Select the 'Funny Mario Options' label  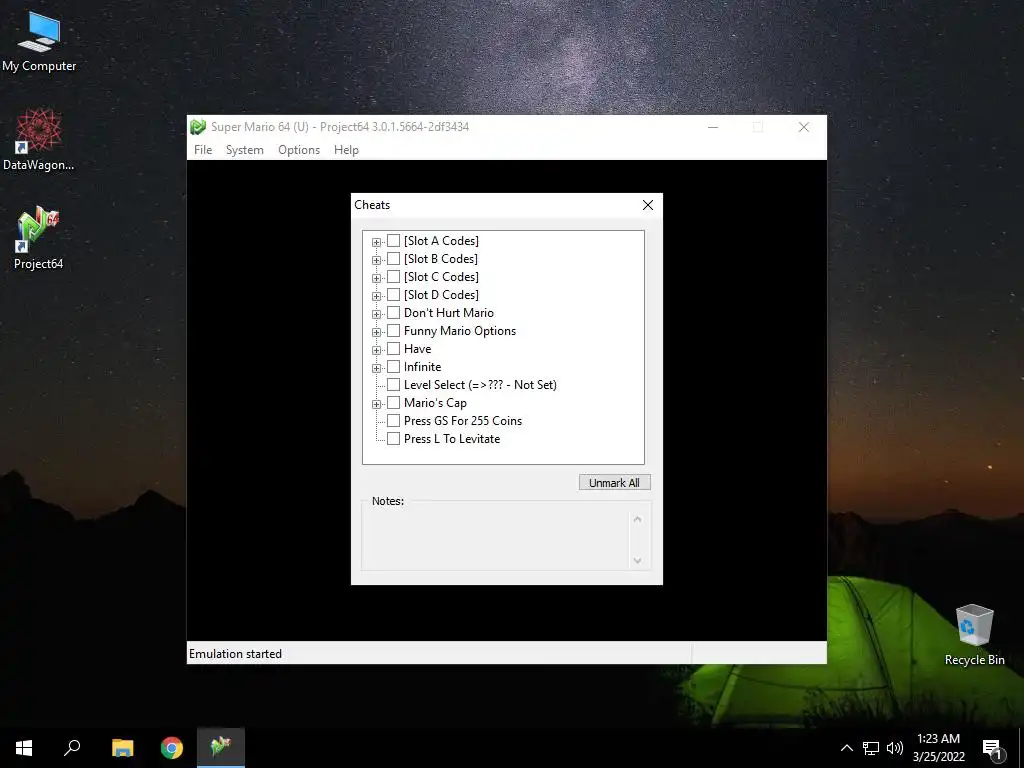coord(460,330)
